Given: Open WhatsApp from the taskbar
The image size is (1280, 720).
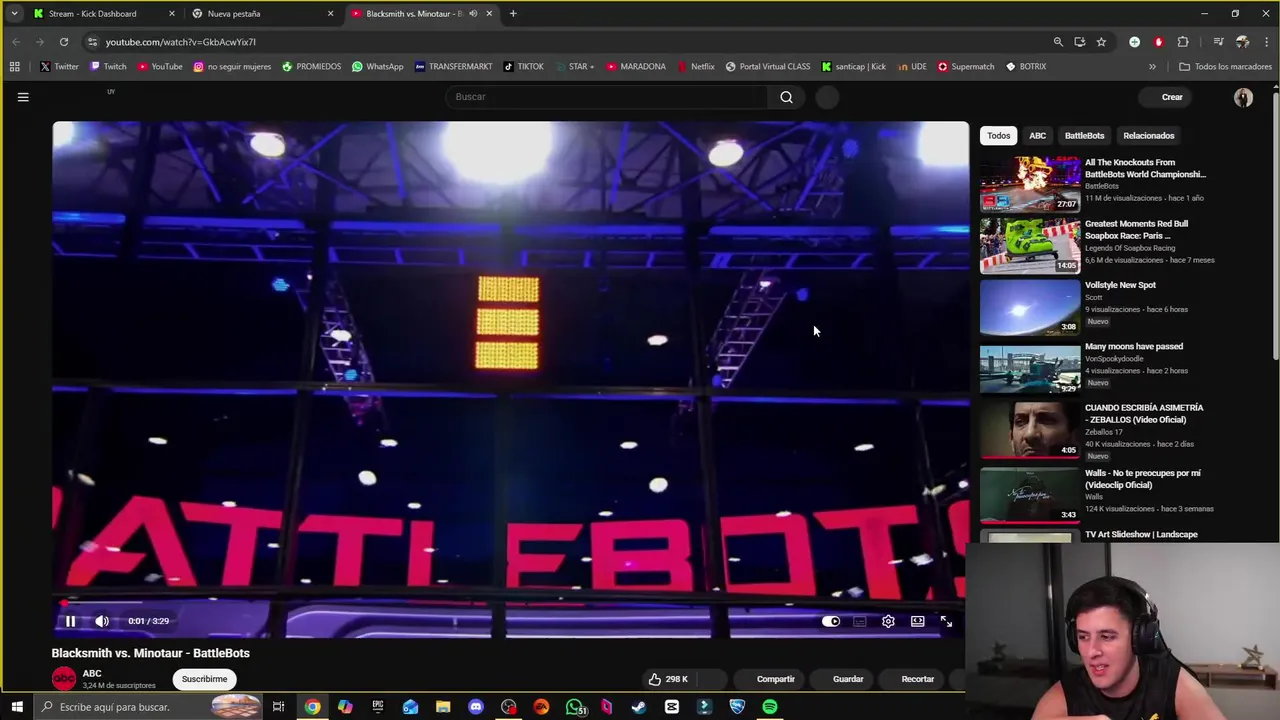Looking at the screenshot, I should [x=574, y=707].
